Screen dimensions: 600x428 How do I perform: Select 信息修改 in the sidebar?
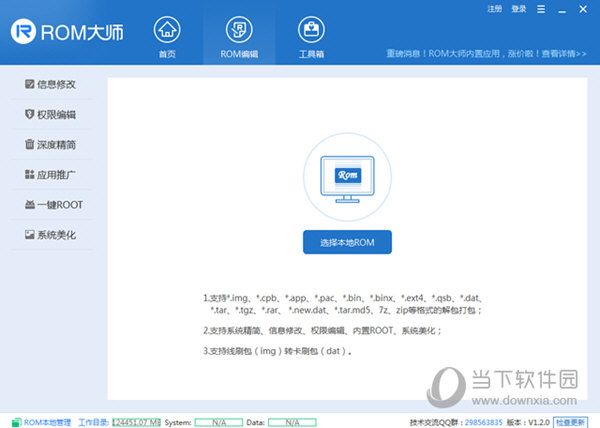51,84
